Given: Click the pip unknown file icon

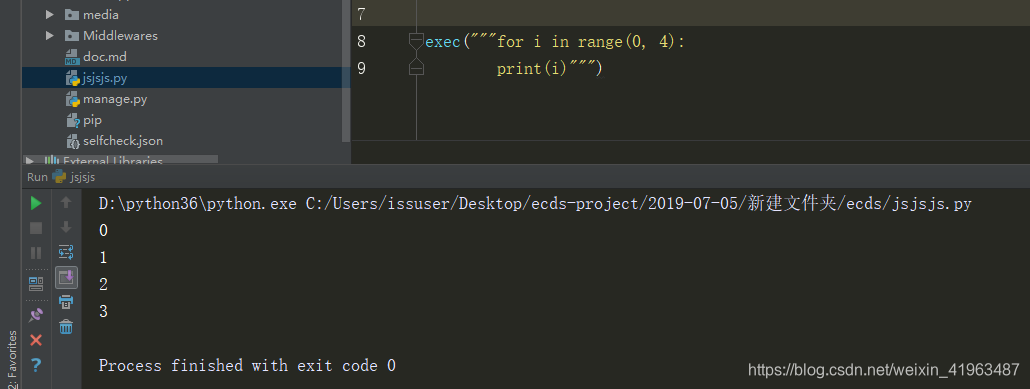Looking at the screenshot, I should [72, 120].
